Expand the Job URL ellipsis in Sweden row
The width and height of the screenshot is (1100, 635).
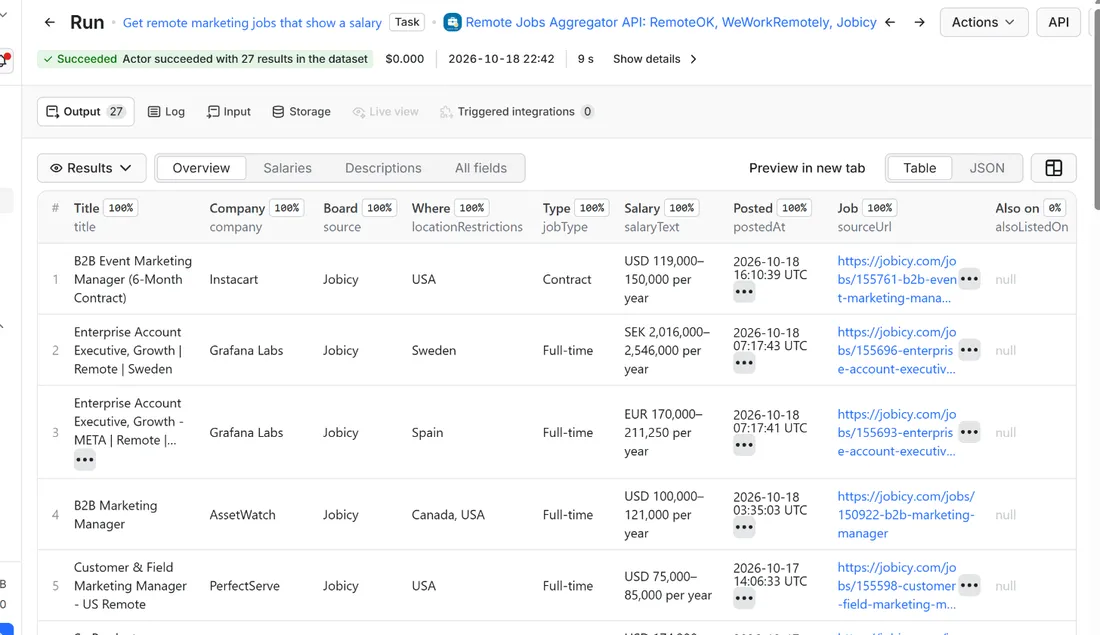(x=969, y=350)
